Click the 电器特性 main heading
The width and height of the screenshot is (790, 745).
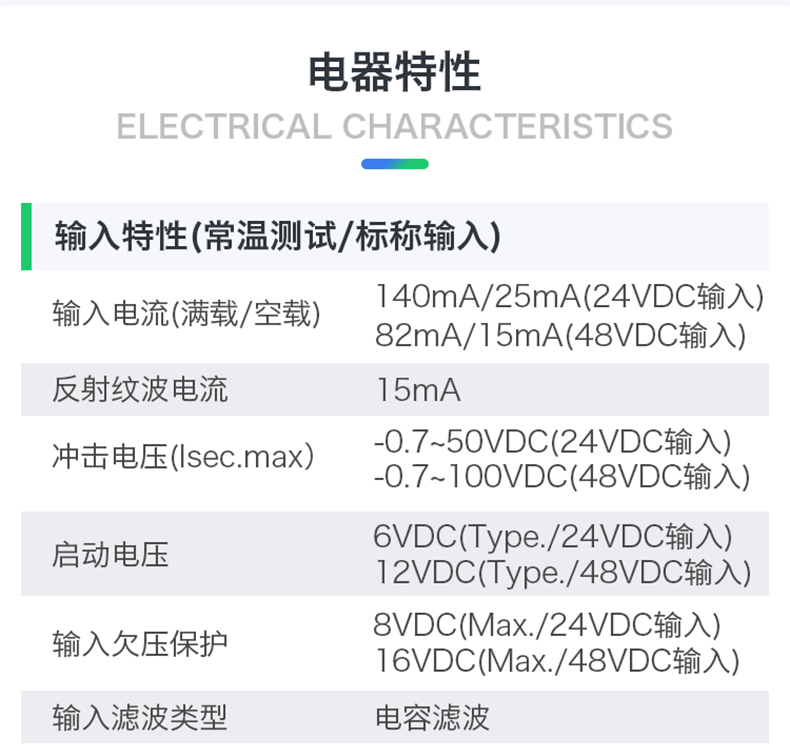click(x=394, y=73)
